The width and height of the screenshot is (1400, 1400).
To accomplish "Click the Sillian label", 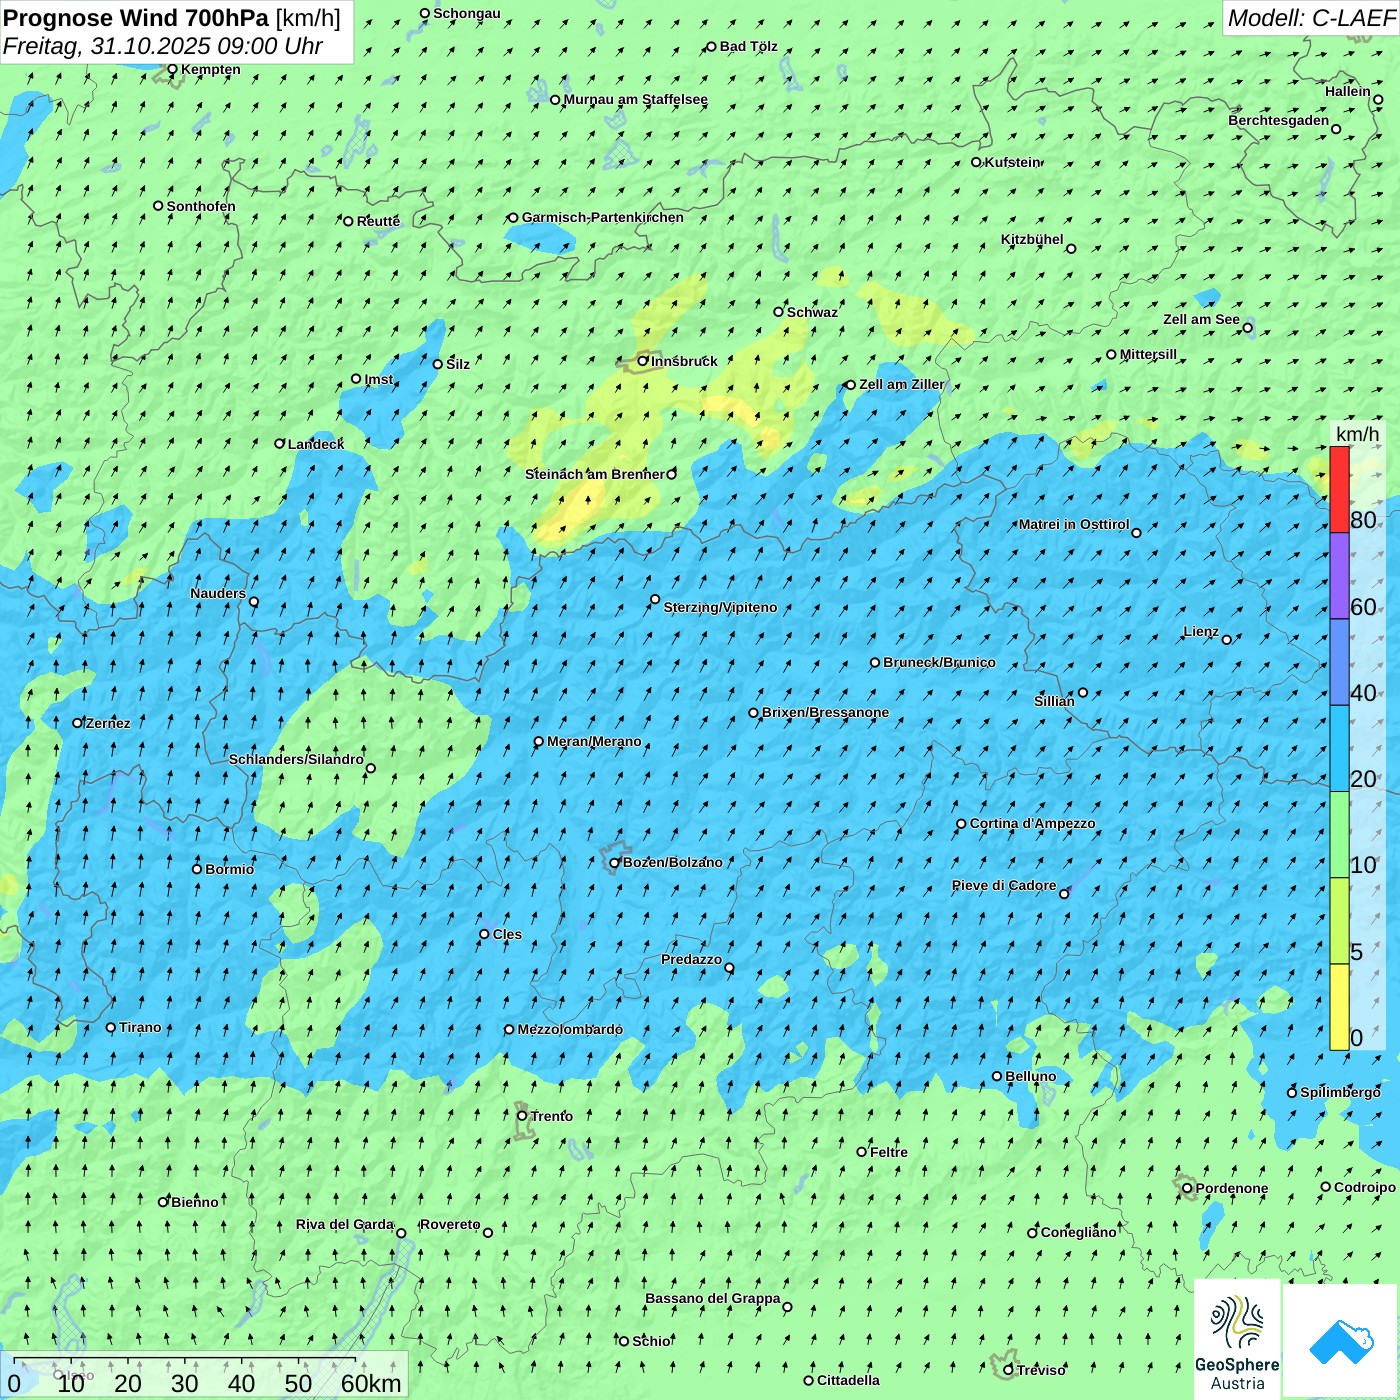I will point(1054,701).
